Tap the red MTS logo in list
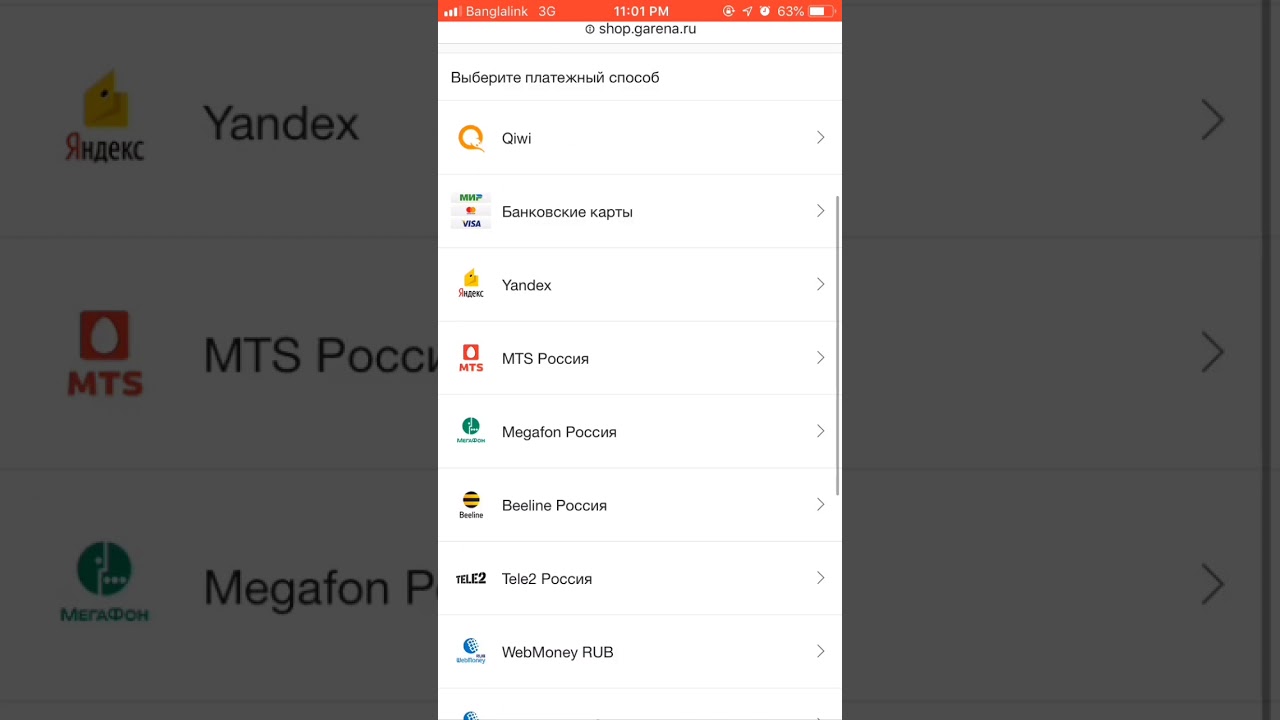This screenshot has height=720, width=1280. (x=471, y=358)
